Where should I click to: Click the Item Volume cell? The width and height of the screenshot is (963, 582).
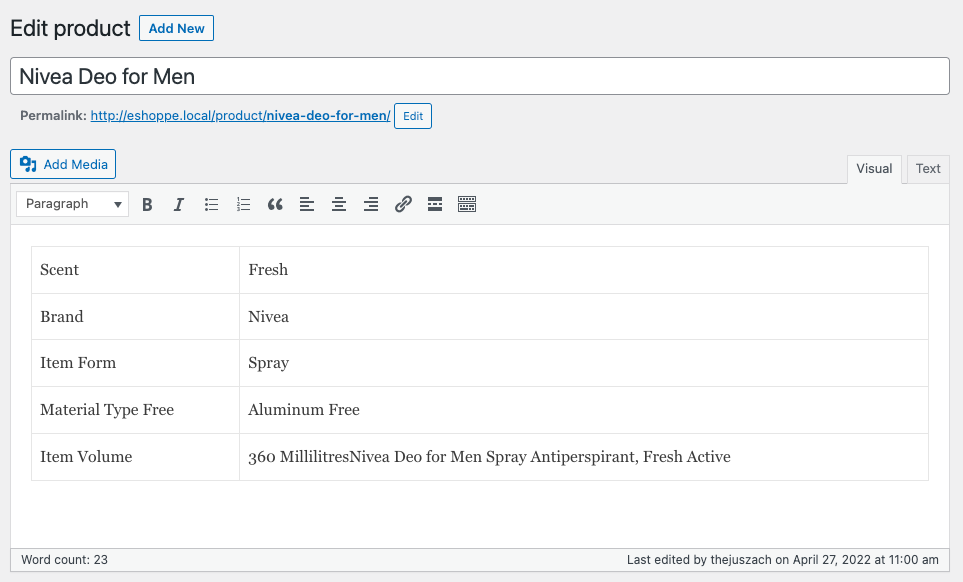click(x=135, y=457)
